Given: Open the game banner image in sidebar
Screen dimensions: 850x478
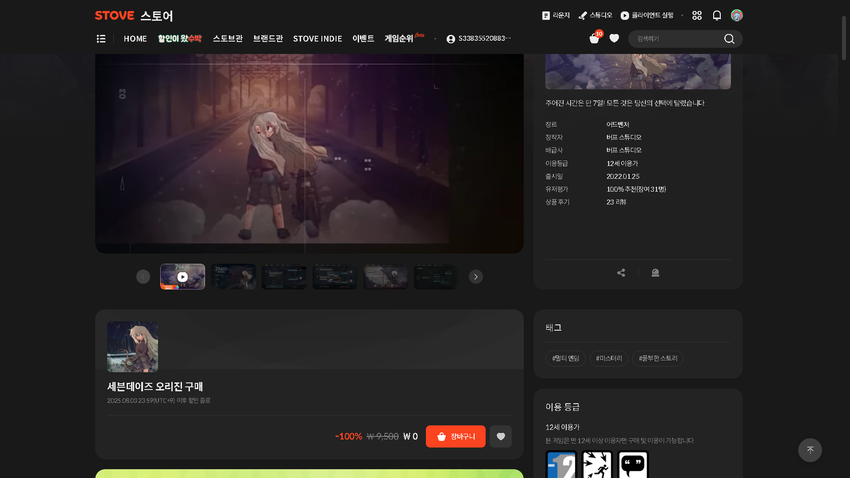Looking at the screenshot, I should pyautogui.click(x=638, y=71).
